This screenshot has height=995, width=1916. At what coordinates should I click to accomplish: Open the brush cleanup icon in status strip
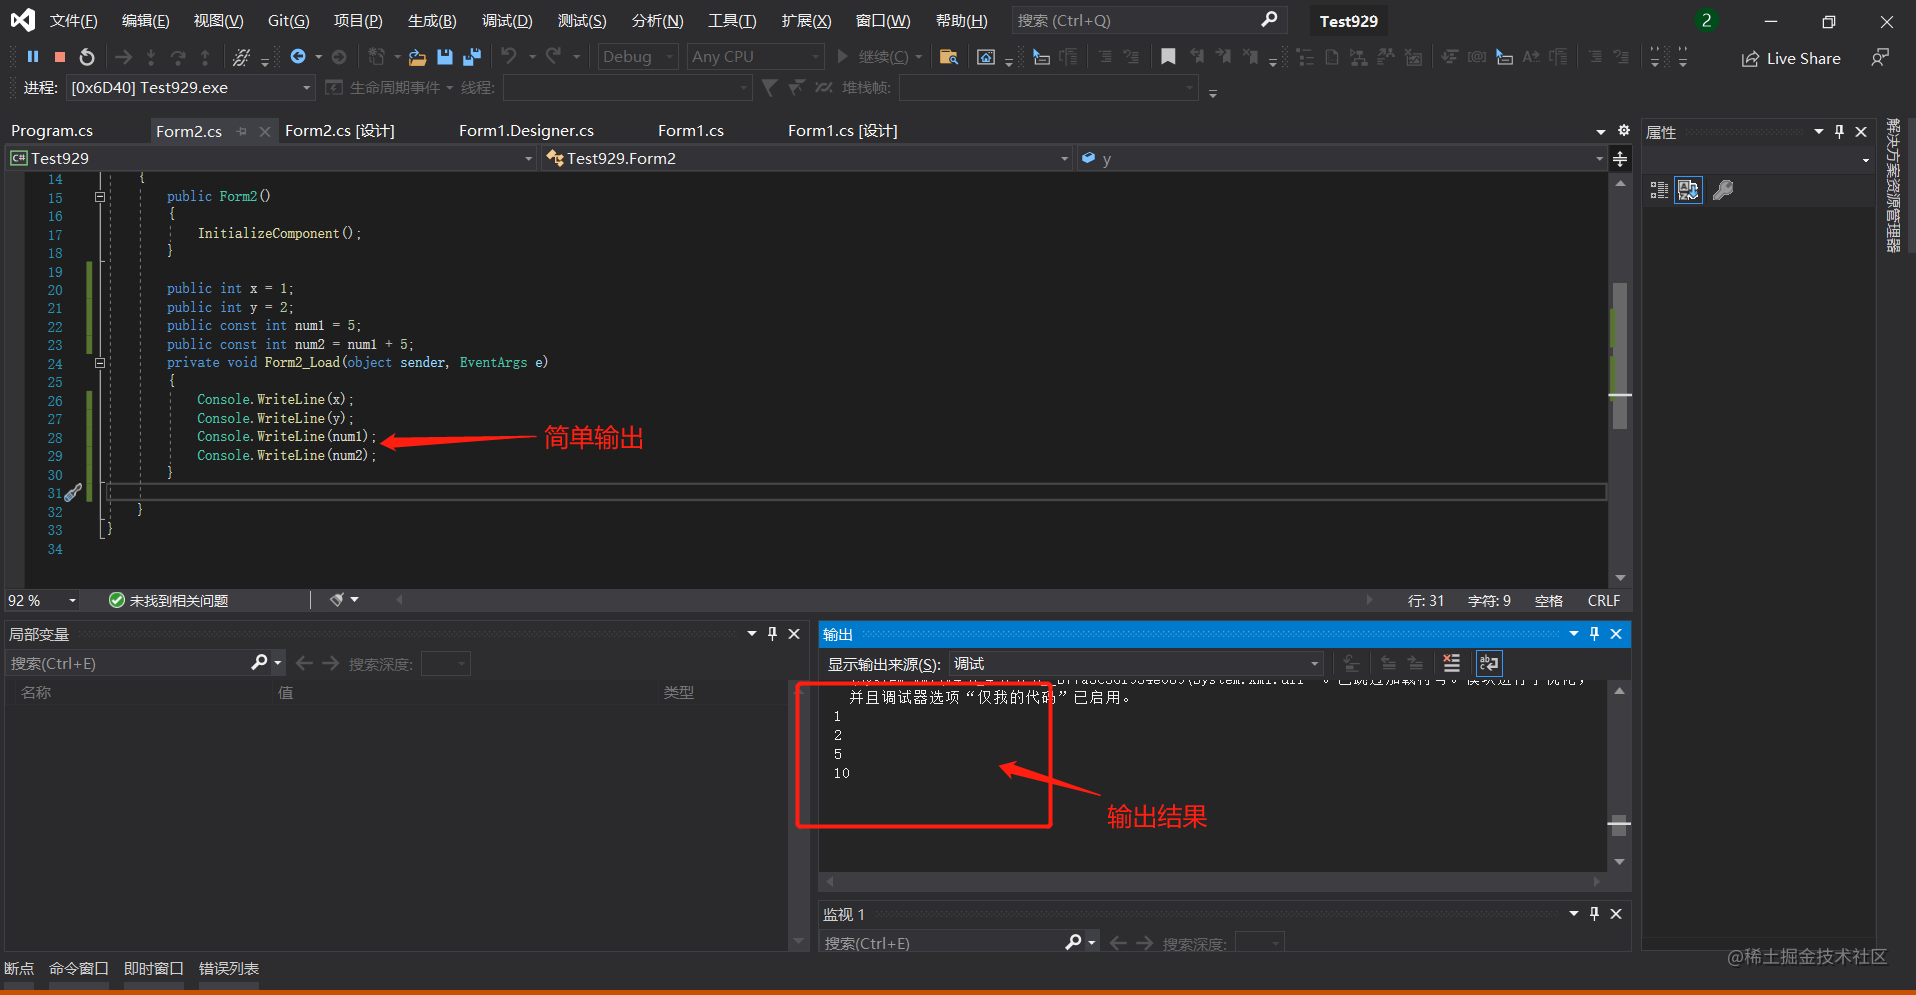pos(338,600)
